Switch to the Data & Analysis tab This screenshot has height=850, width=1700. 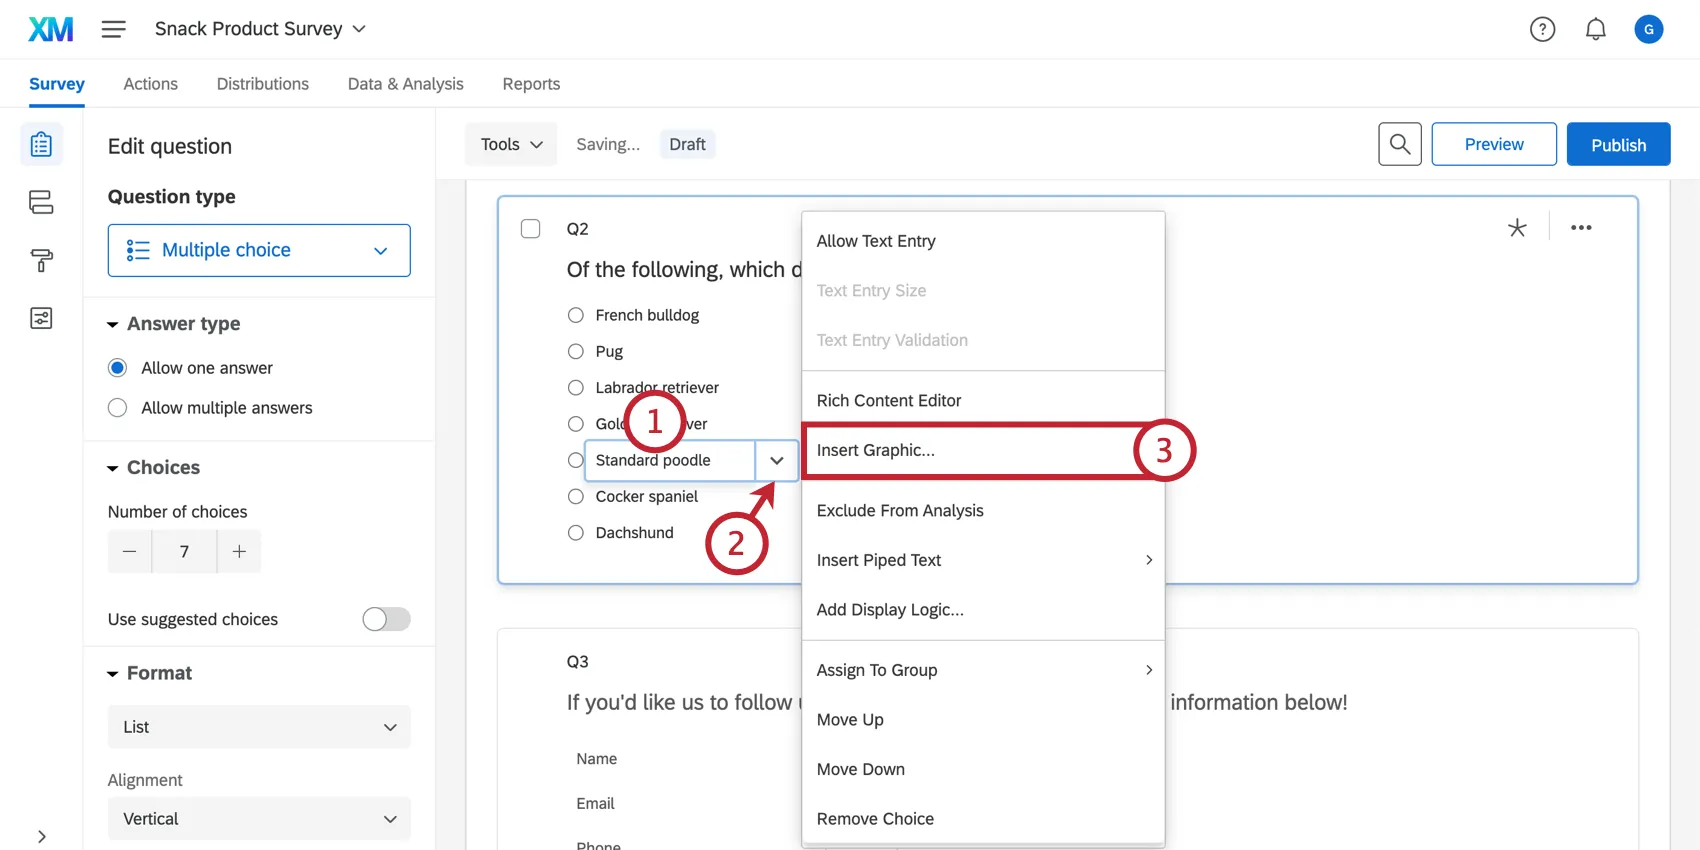coord(405,84)
